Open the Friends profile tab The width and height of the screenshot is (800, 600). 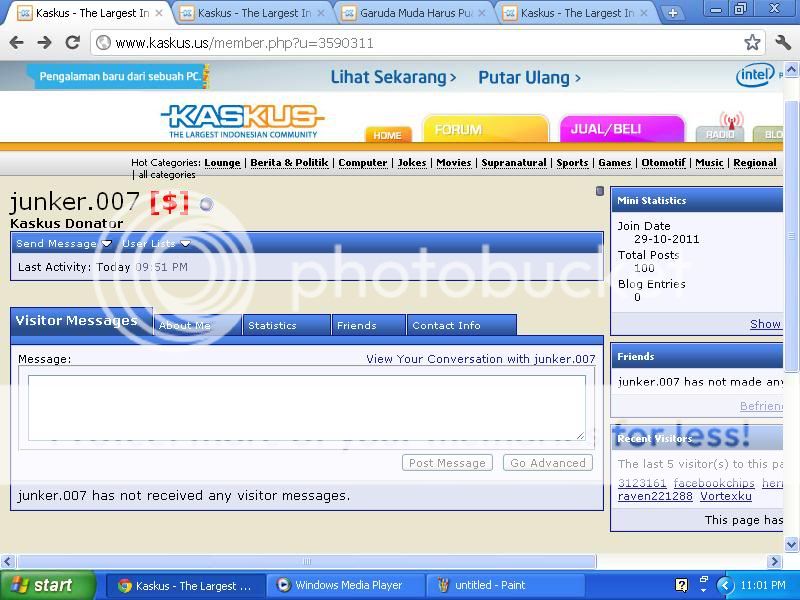[368, 325]
